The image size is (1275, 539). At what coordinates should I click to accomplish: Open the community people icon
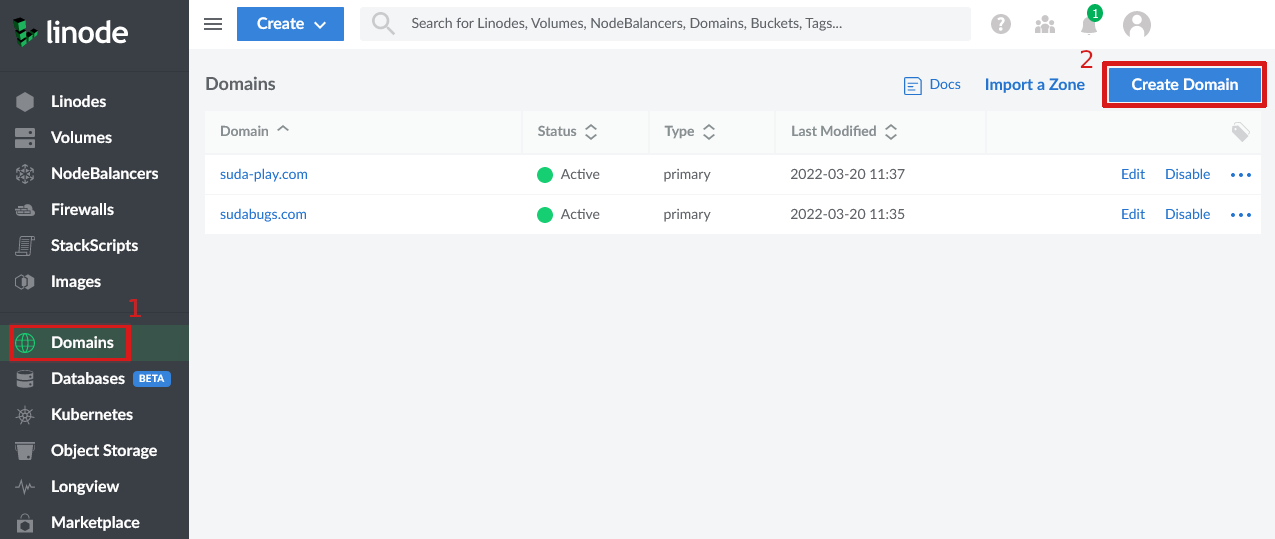pos(1045,24)
